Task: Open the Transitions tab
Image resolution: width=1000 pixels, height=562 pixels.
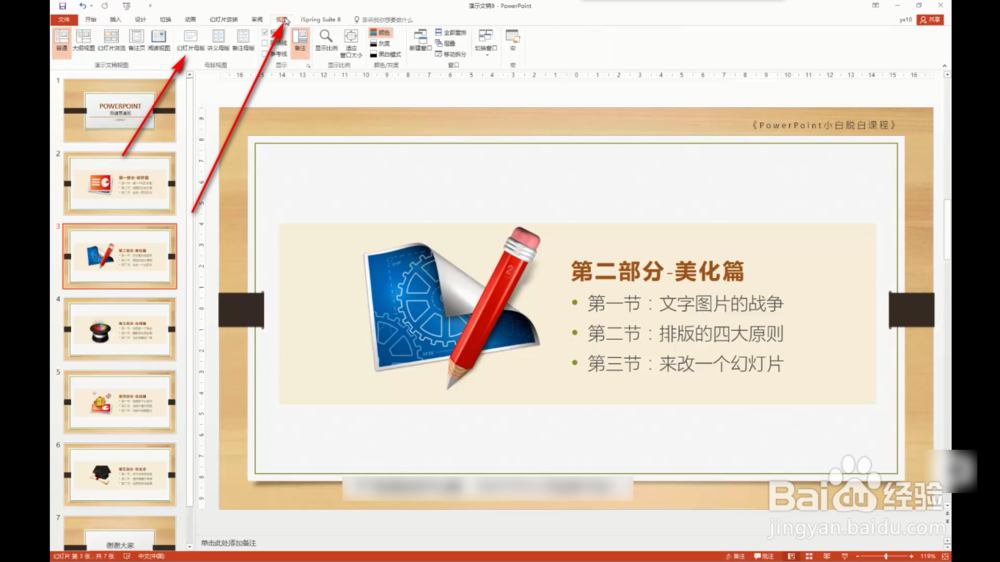Action: (x=165, y=20)
